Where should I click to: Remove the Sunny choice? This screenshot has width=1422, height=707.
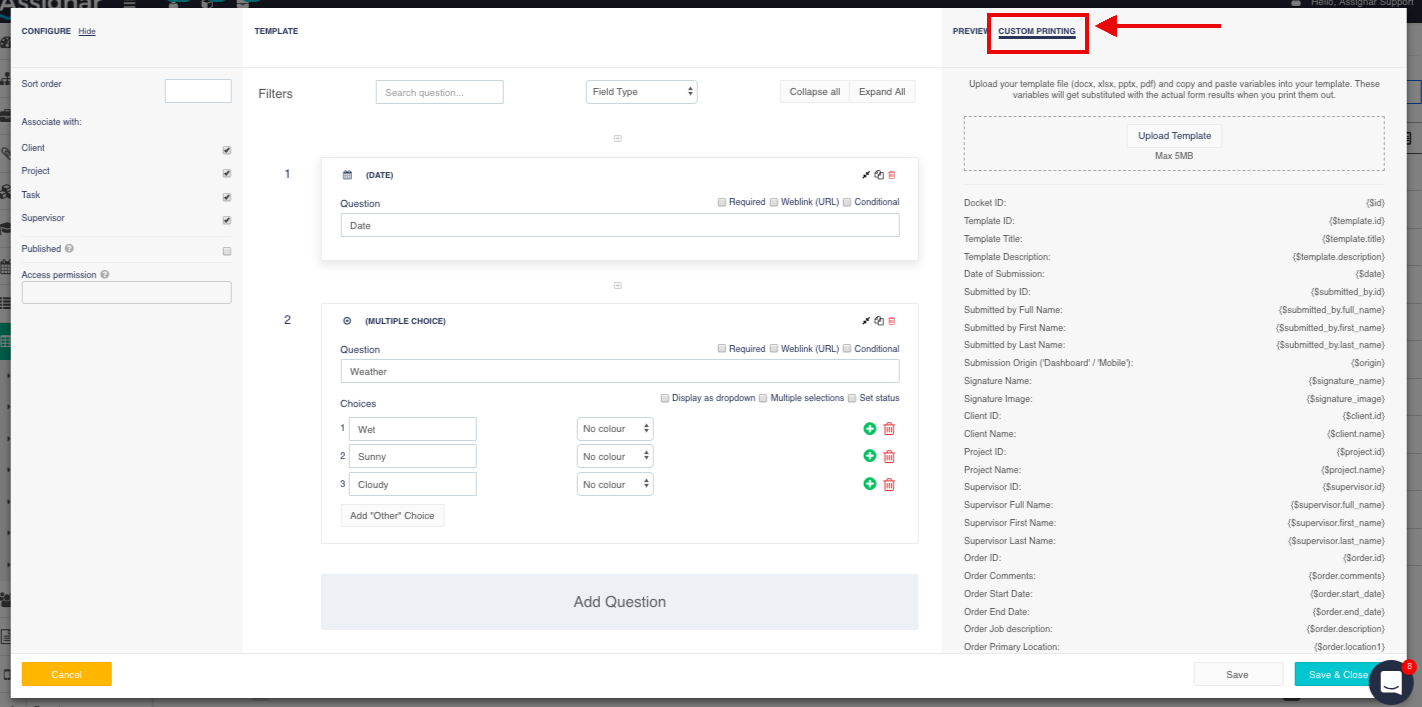889,456
